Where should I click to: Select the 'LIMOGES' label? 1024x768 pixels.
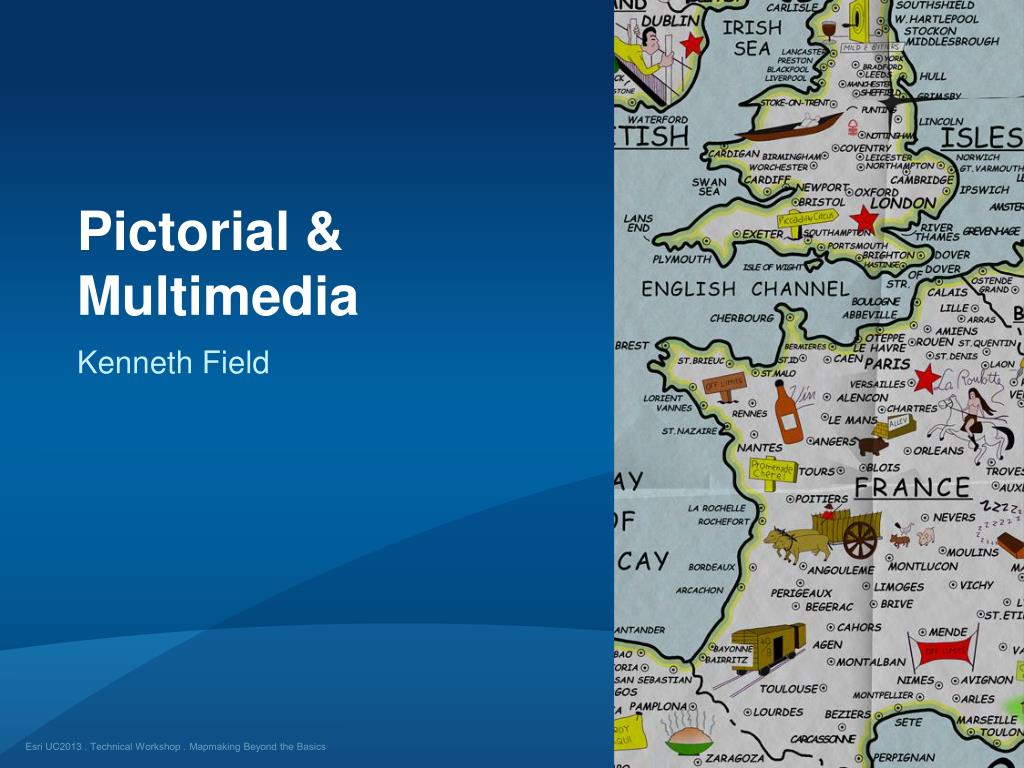(899, 586)
